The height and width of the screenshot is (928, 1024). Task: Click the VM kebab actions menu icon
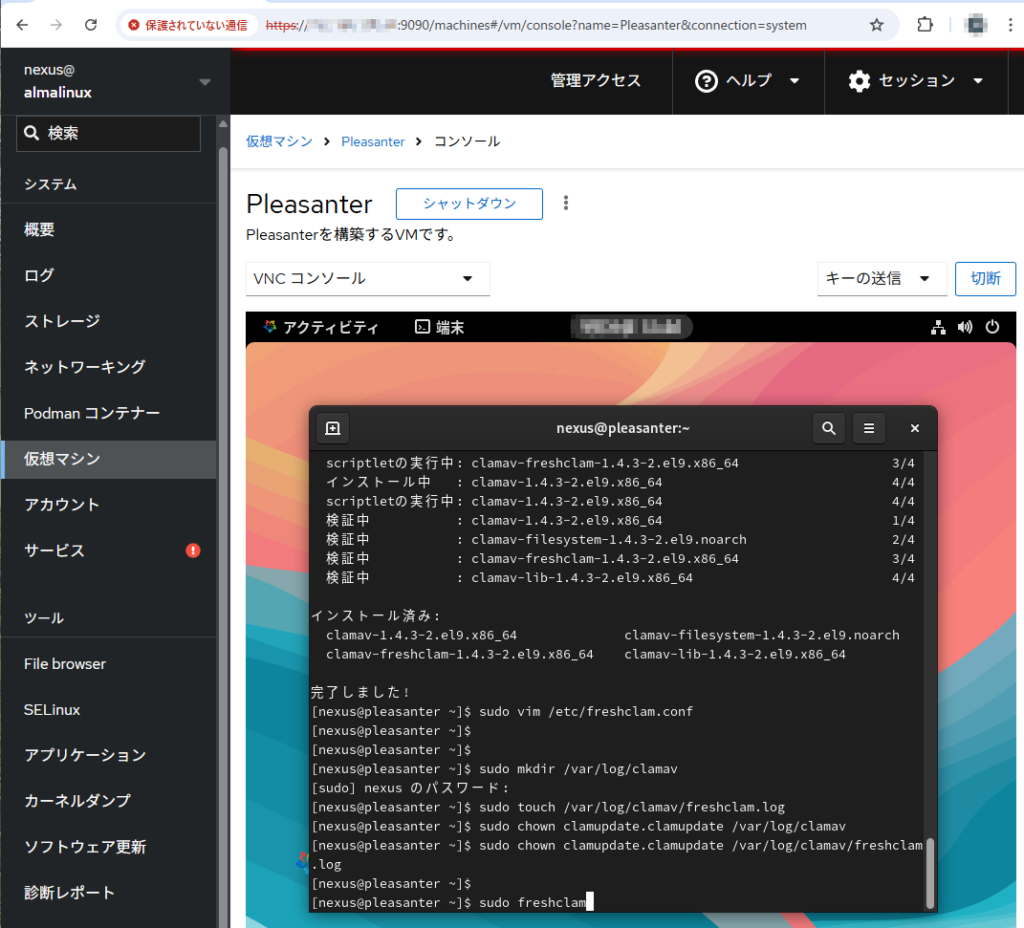pyautogui.click(x=566, y=203)
